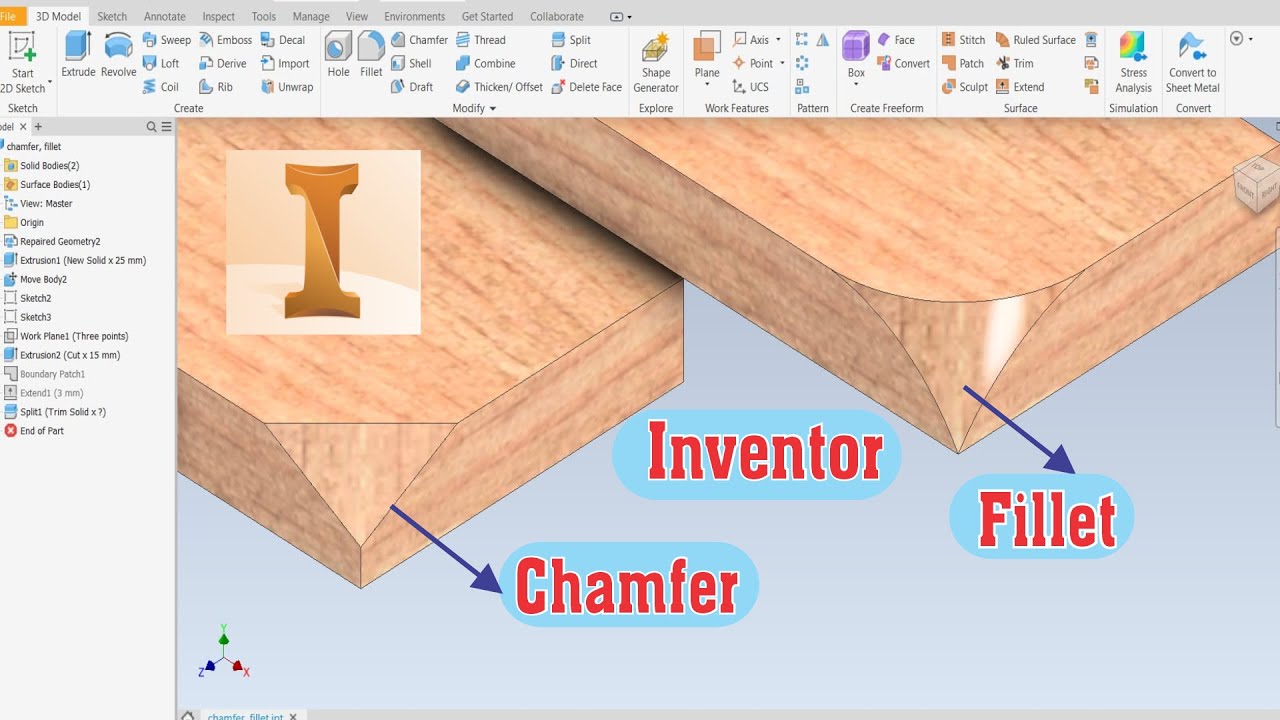This screenshot has height=720, width=1280.
Task: Click the Combine tool
Action: [x=485, y=63]
